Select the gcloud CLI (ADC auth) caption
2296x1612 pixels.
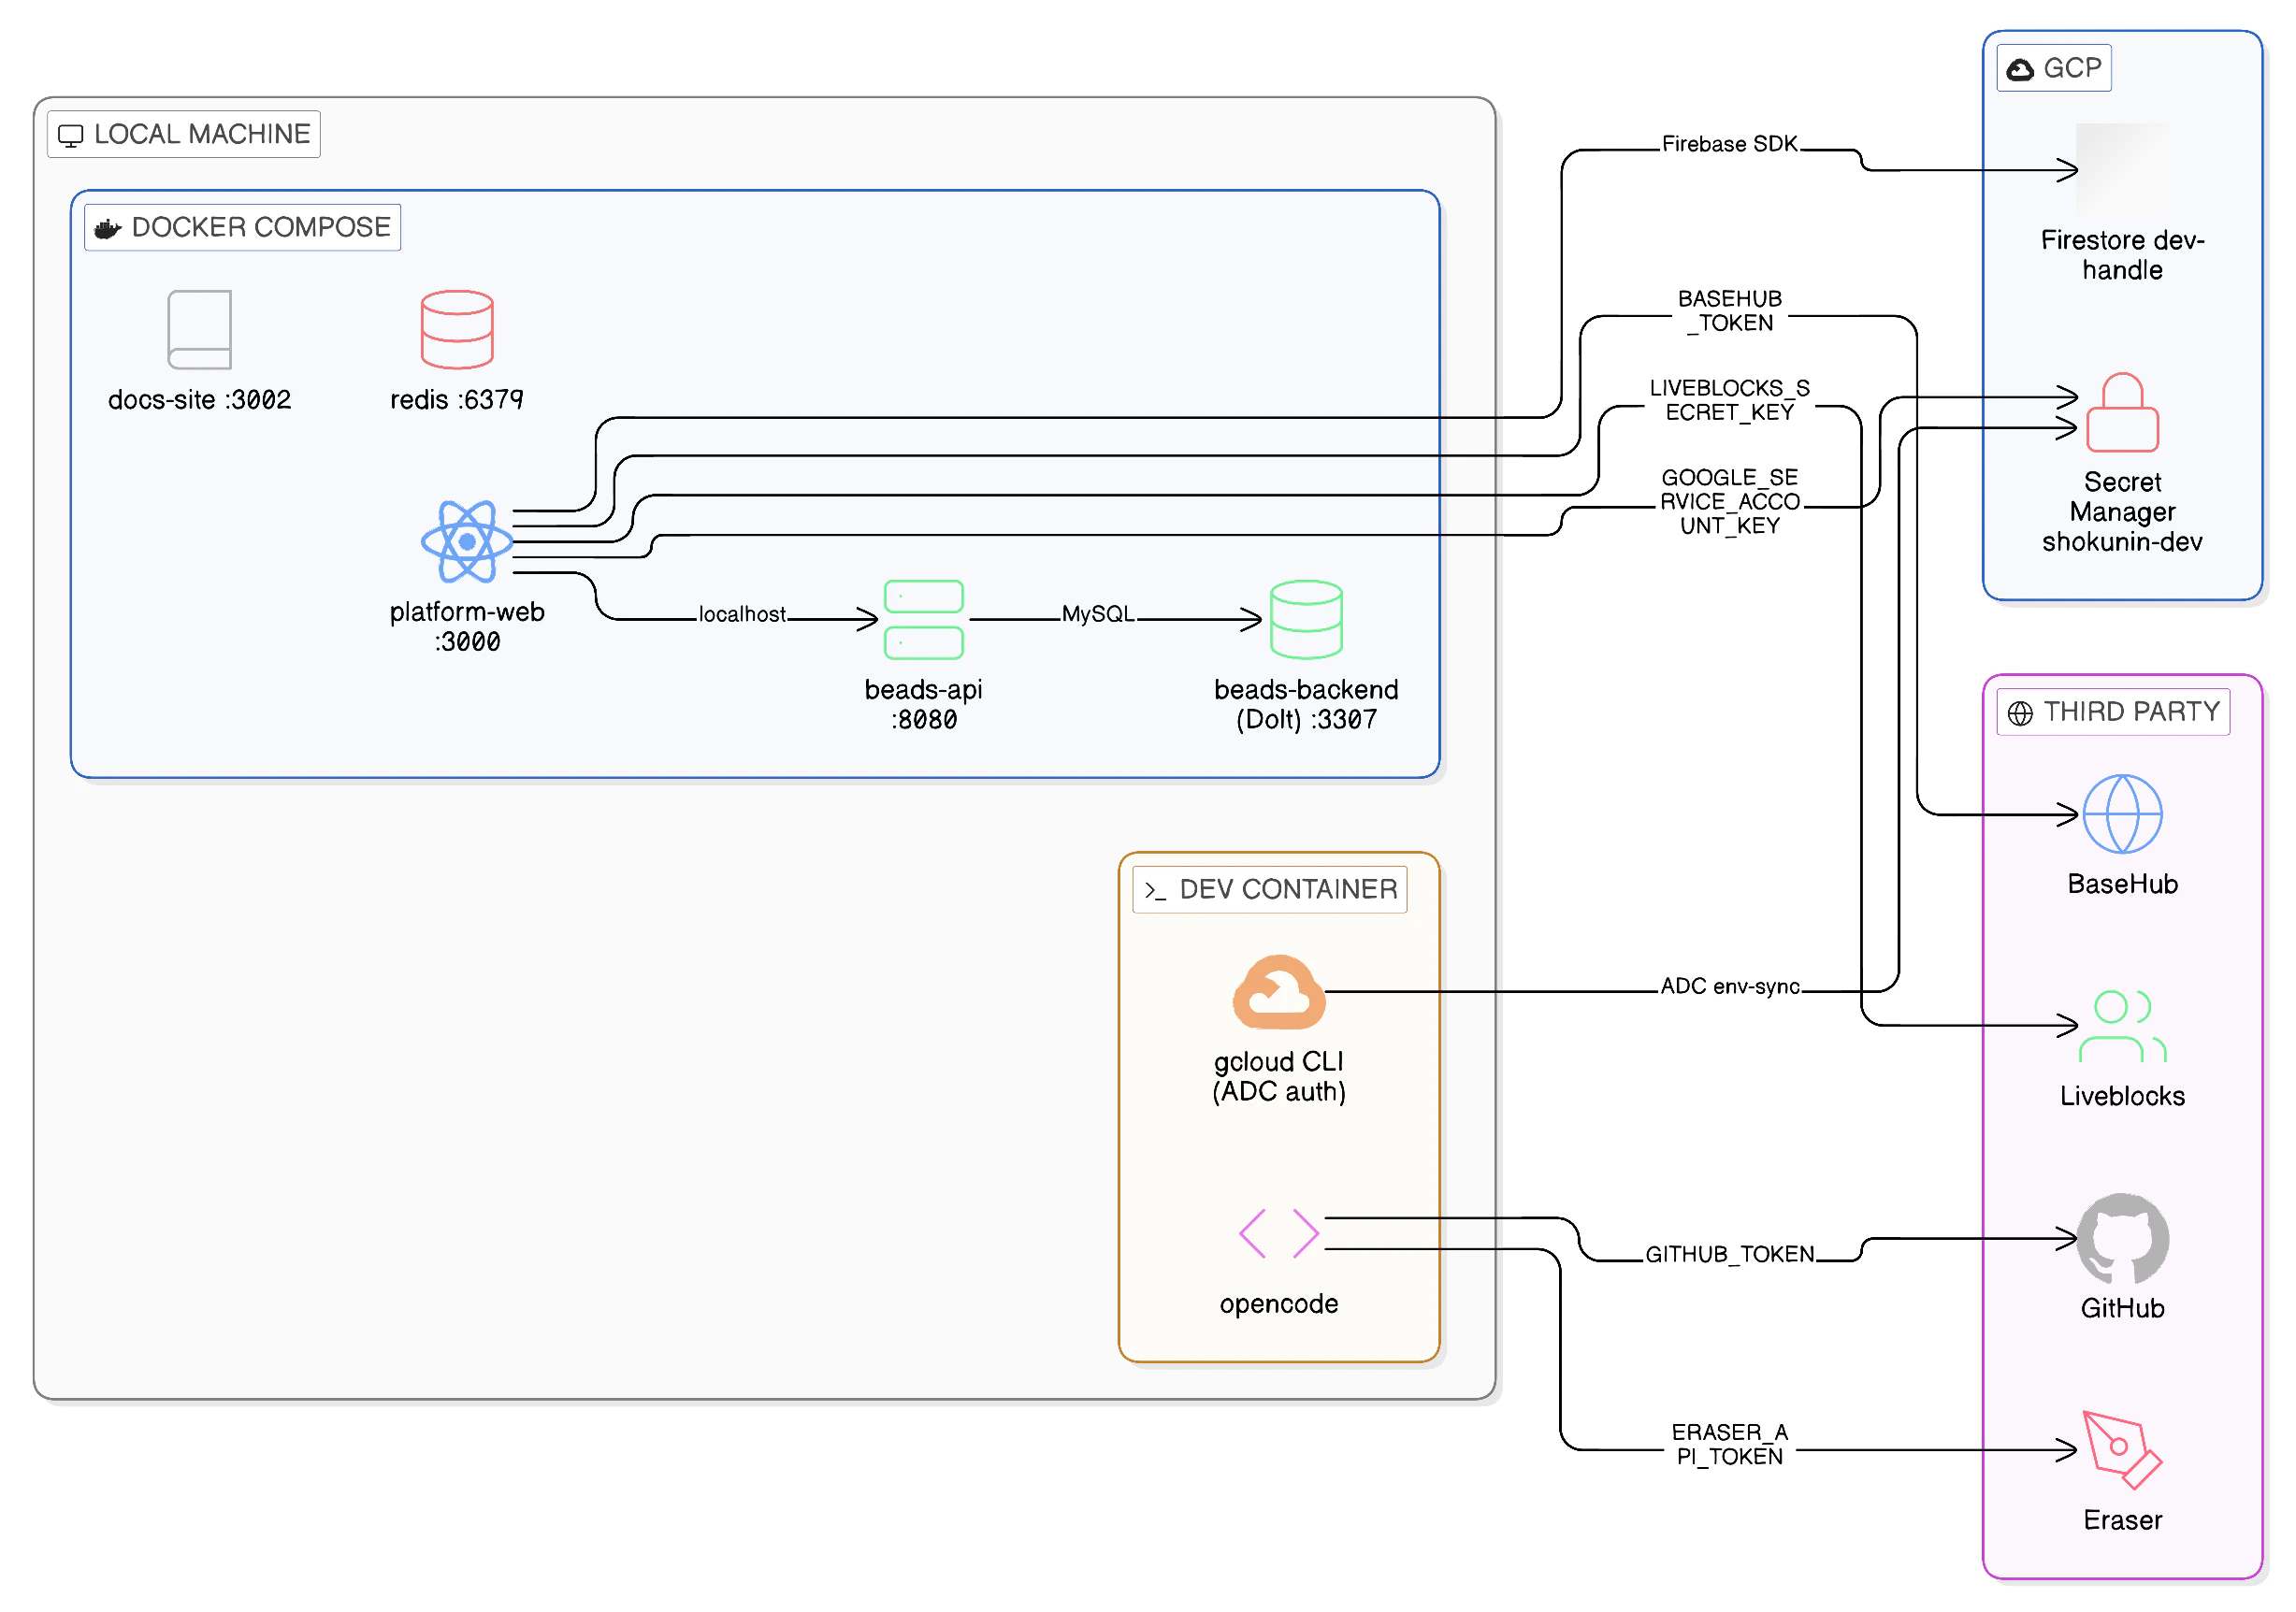[1279, 1077]
